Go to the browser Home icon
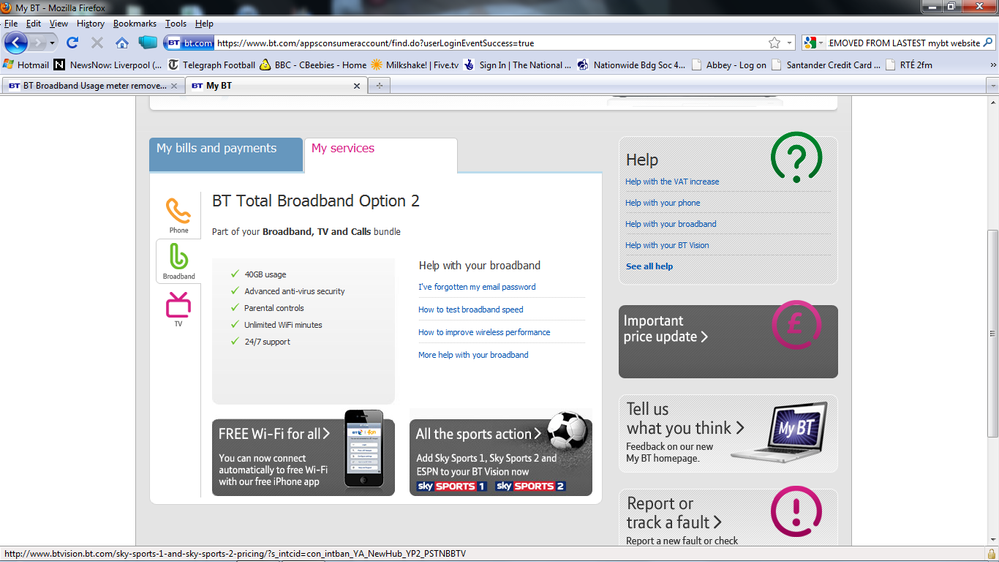 pyautogui.click(x=122, y=43)
